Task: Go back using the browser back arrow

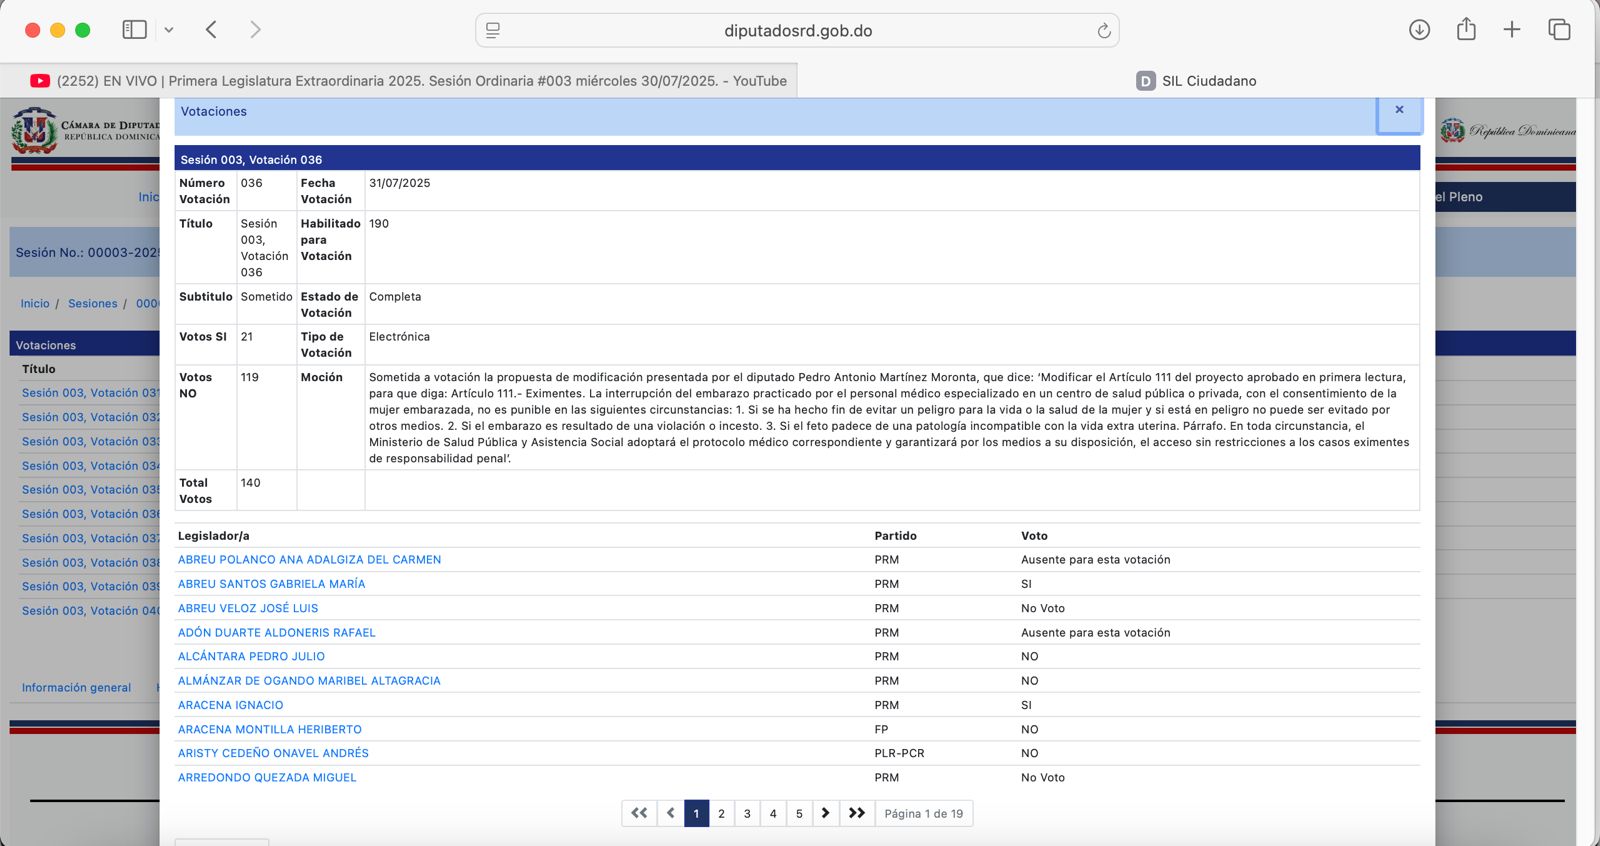Action: [x=211, y=30]
